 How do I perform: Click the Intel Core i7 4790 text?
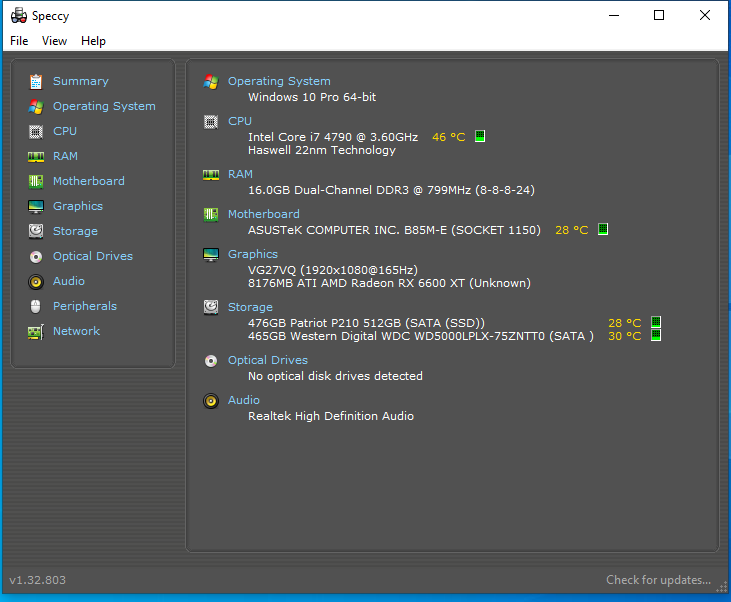coord(333,137)
